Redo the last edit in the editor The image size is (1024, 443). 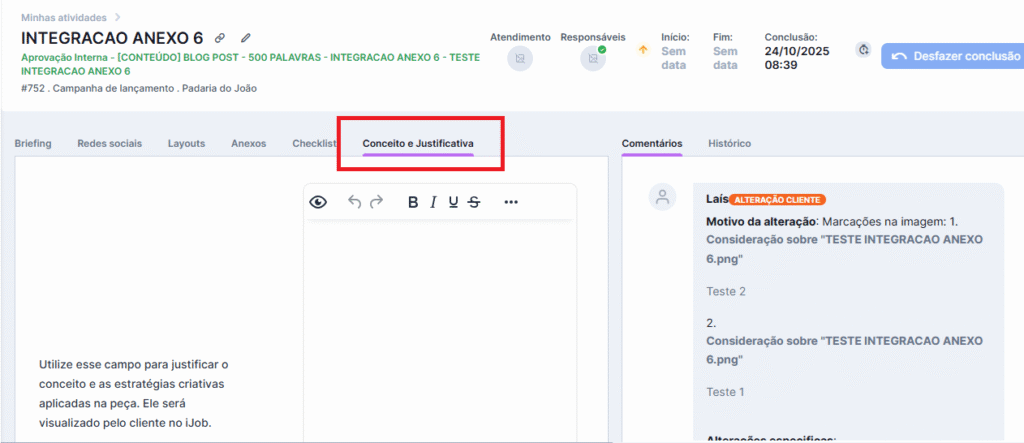pyautogui.click(x=376, y=202)
